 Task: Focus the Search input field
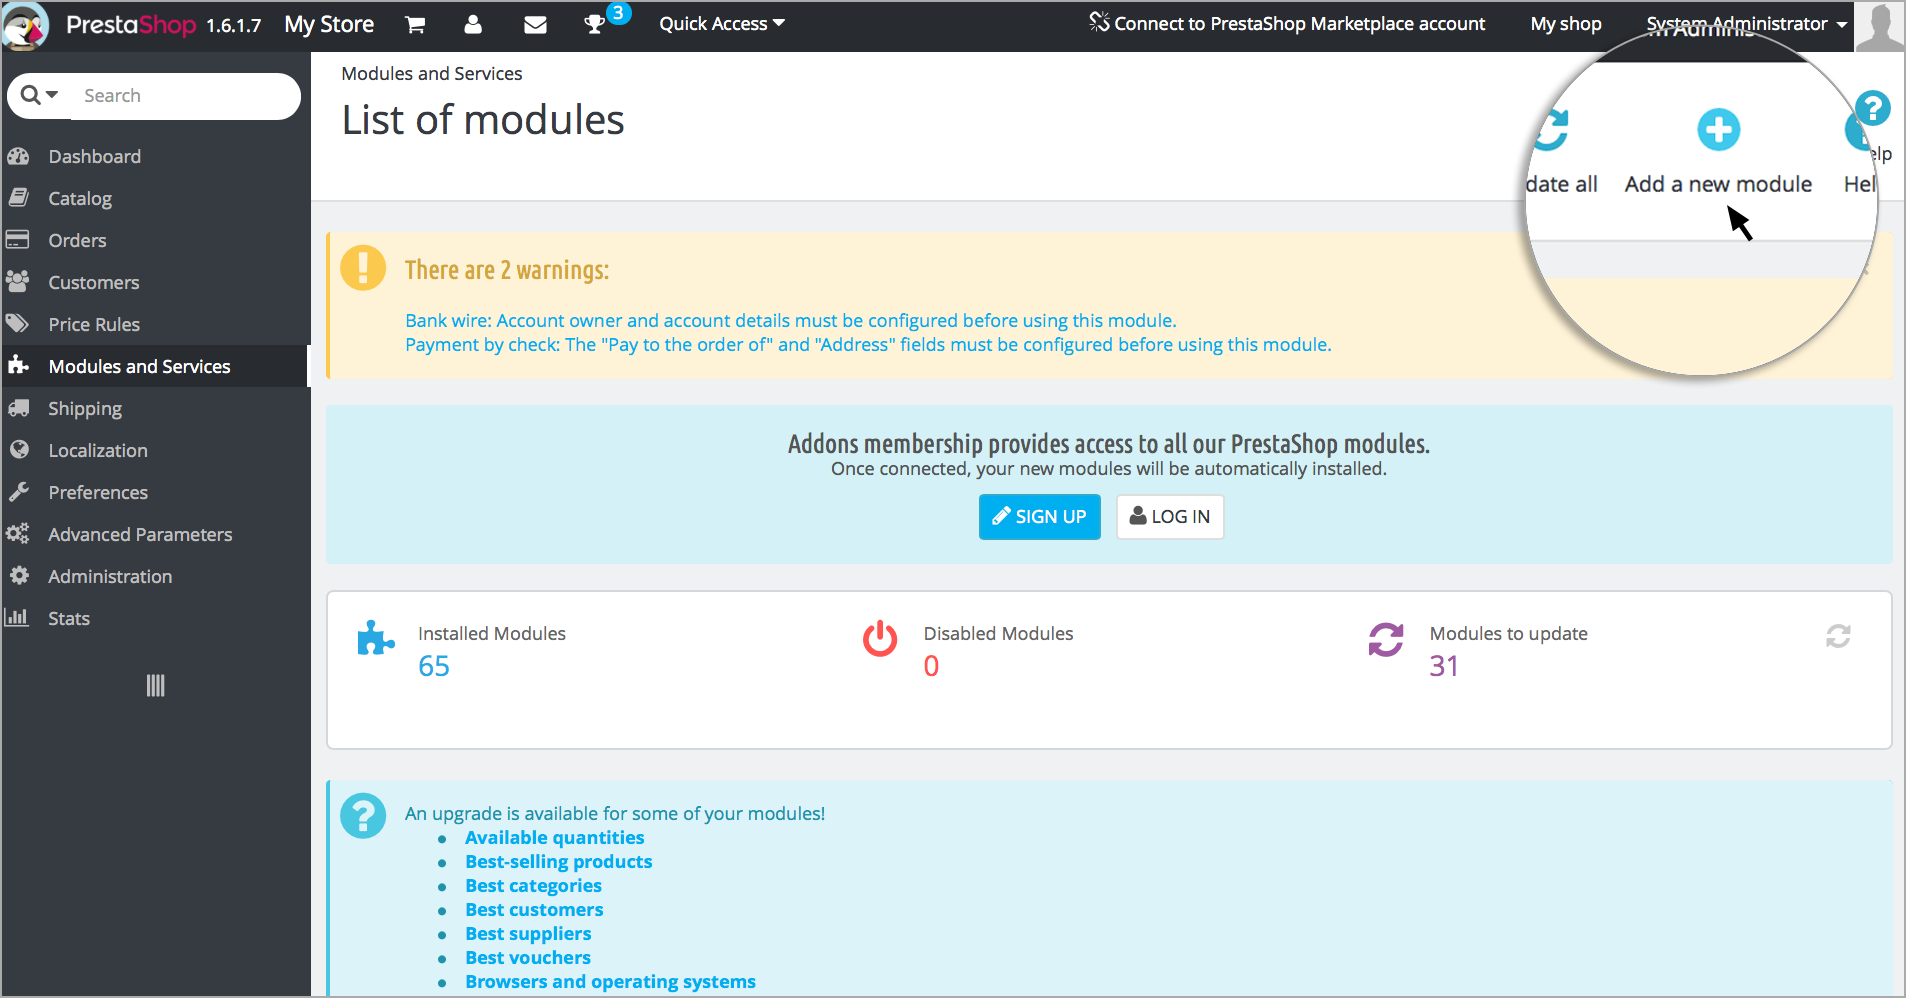[186, 96]
